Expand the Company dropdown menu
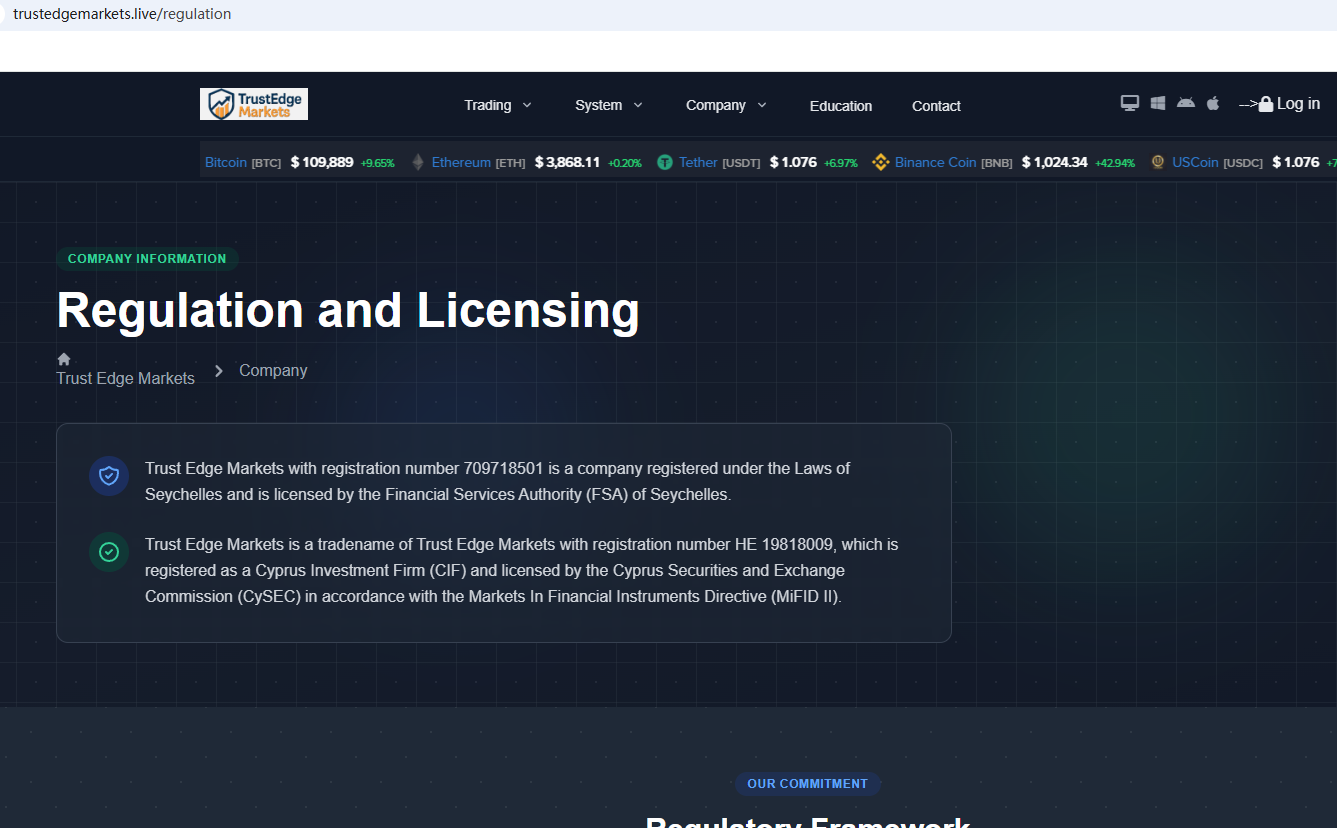This screenshot has height=828, width=1337. [726, 105]
